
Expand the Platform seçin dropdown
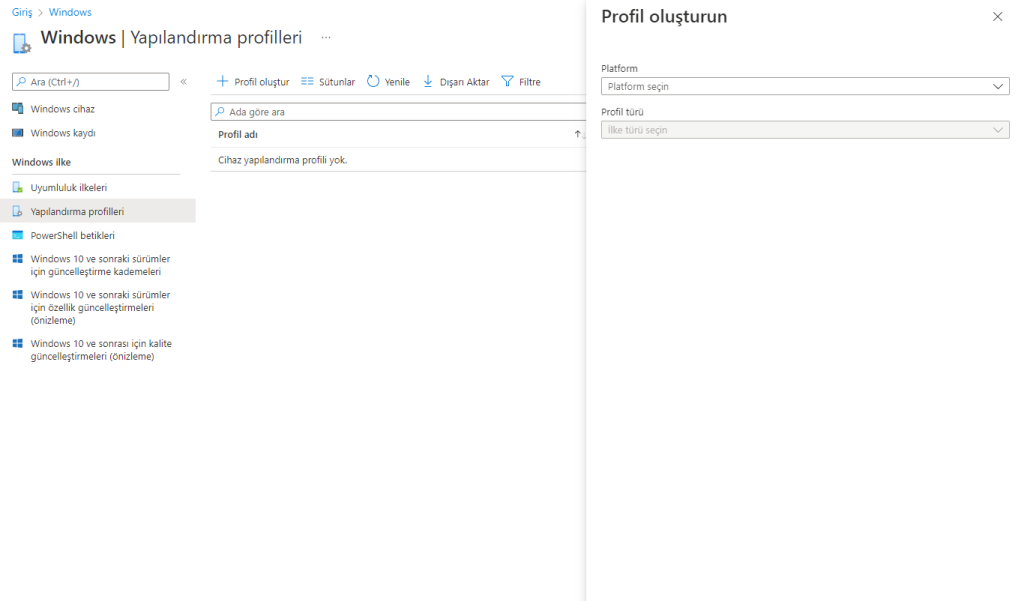(x=804, y=87)
